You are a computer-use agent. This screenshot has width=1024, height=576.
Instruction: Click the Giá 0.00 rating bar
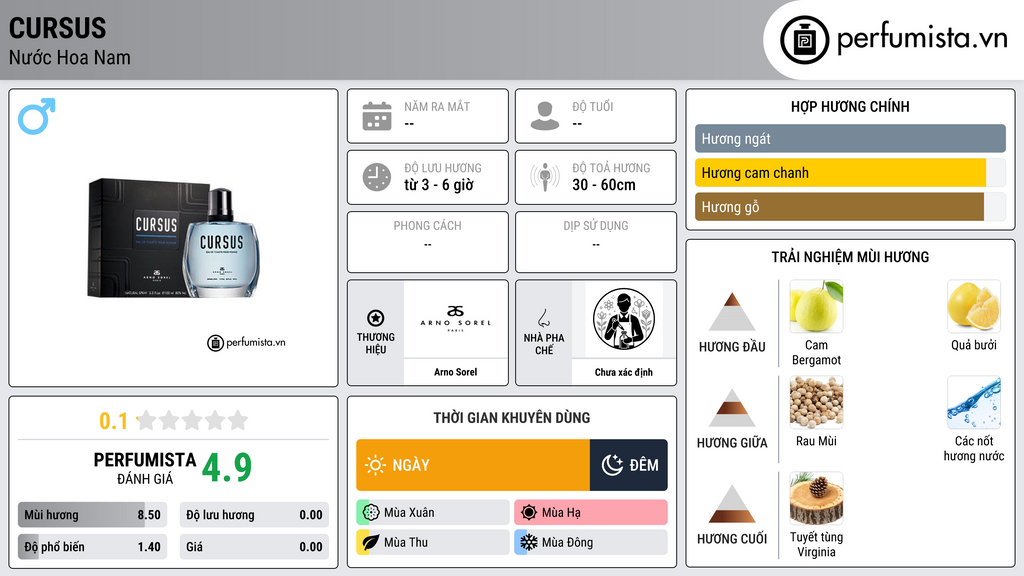pos(254,547)
